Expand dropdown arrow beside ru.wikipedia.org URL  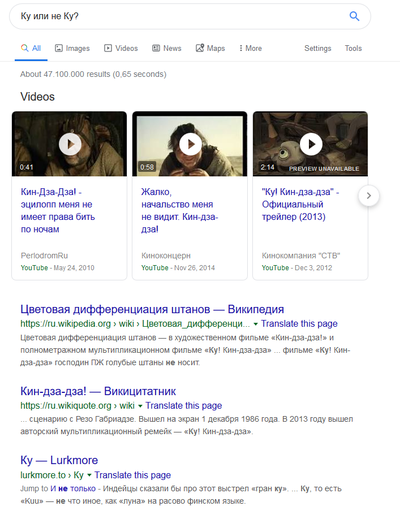click(256, 324)
